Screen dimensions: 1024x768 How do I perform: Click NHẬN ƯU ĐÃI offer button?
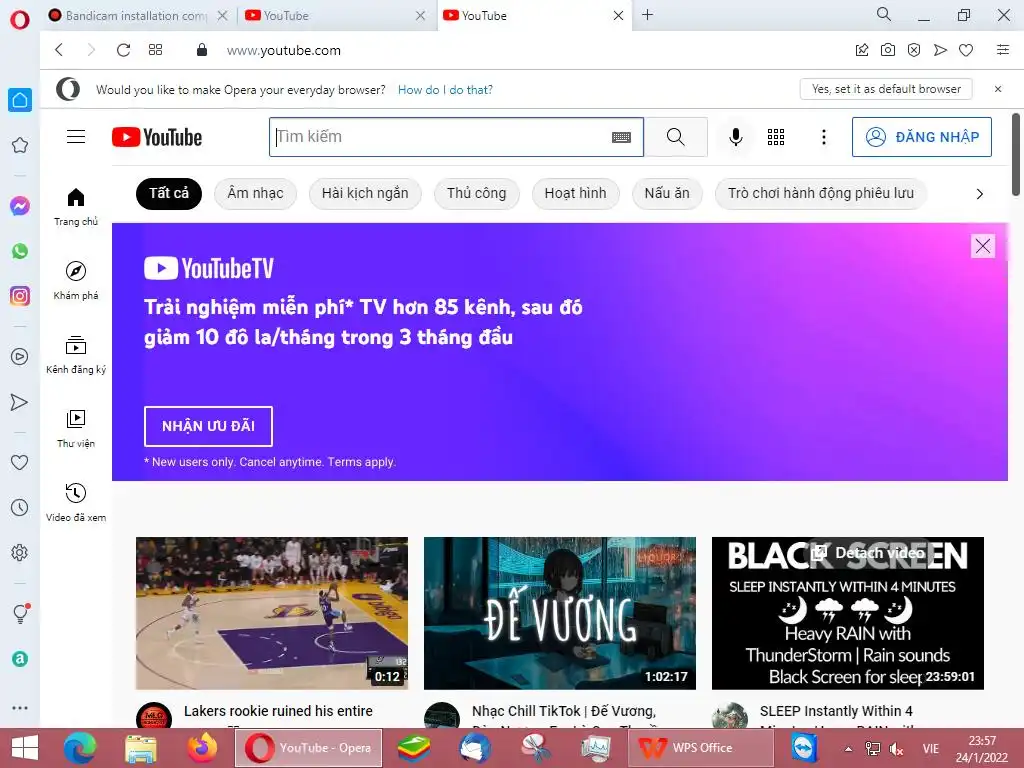pyautogui.click(x=208, y=426)
